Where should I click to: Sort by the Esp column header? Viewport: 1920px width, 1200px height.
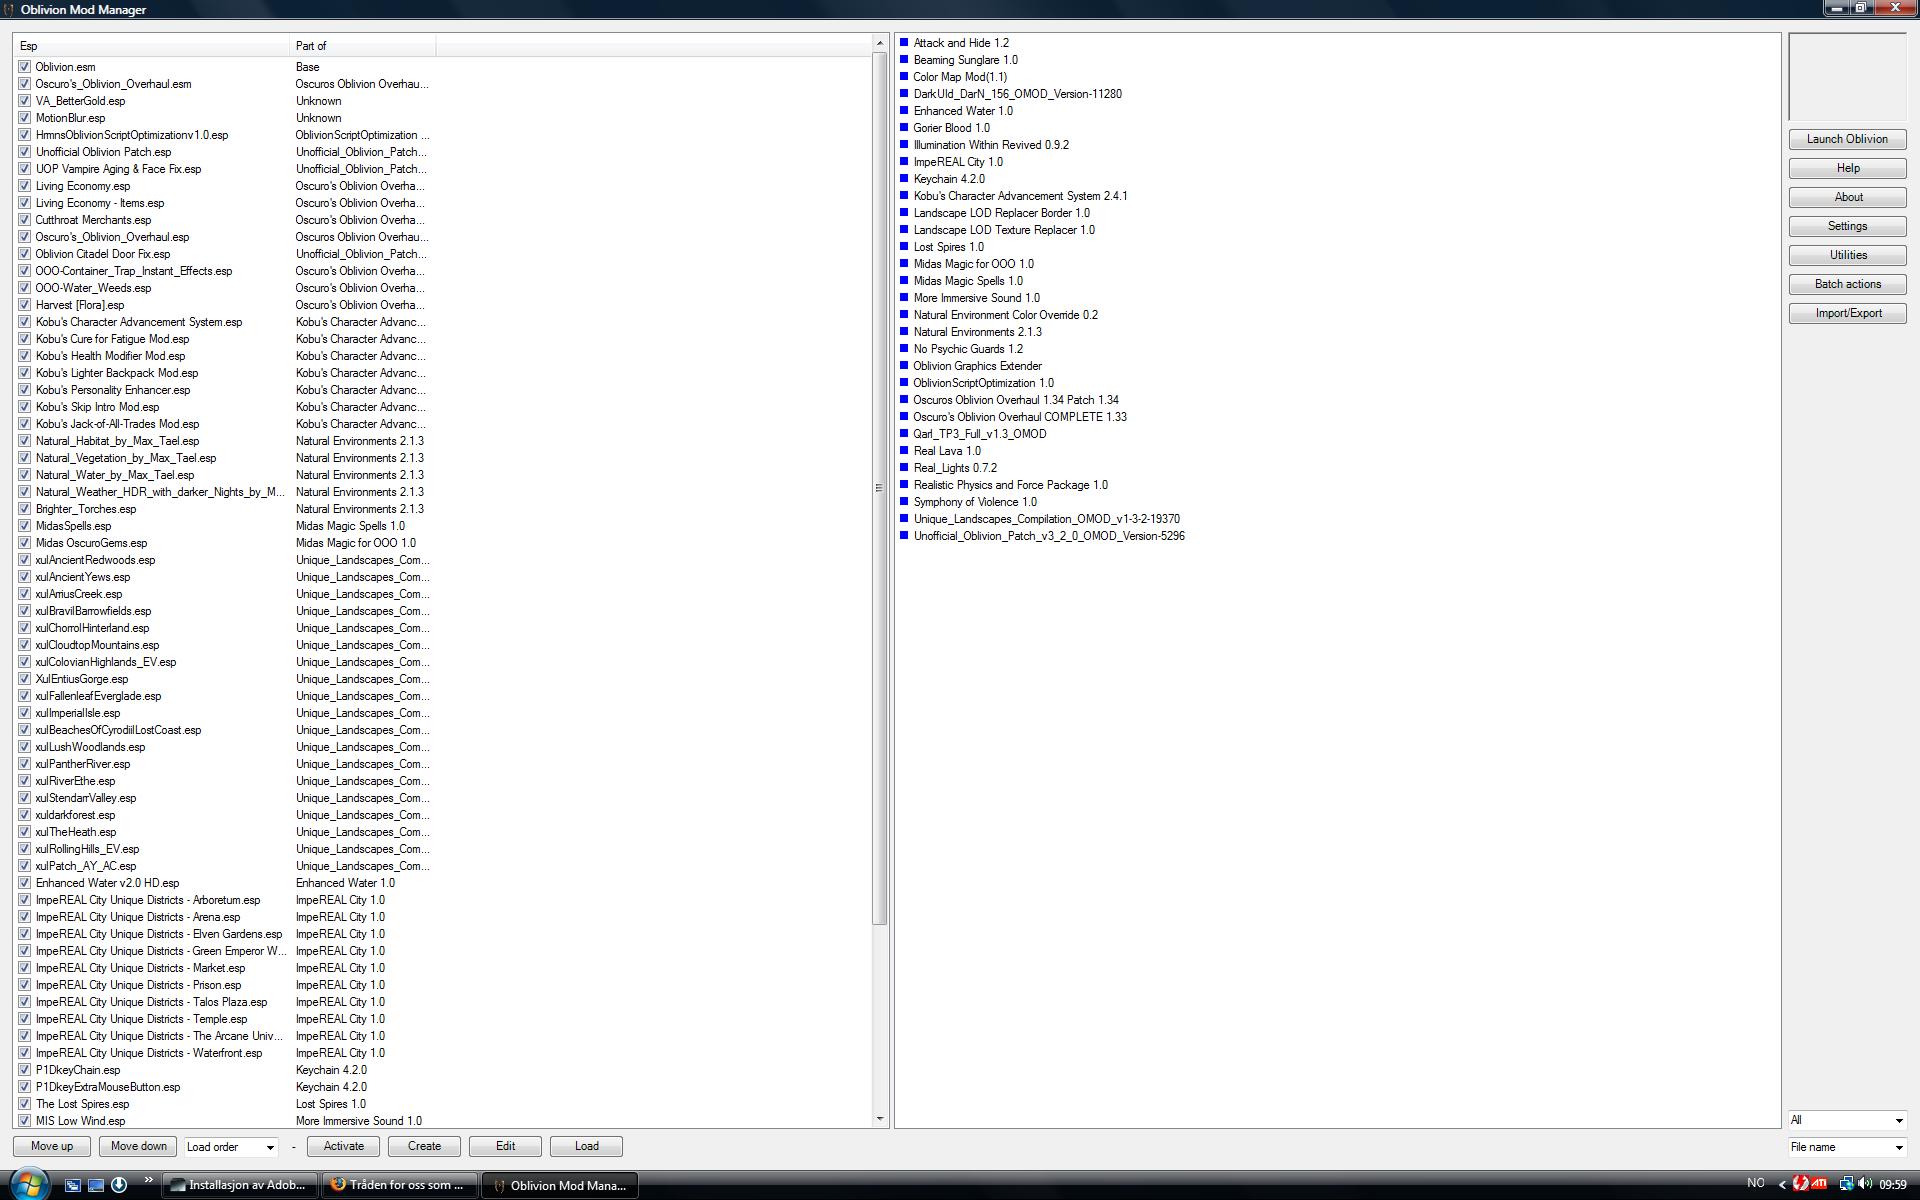(x=151, y=45)
